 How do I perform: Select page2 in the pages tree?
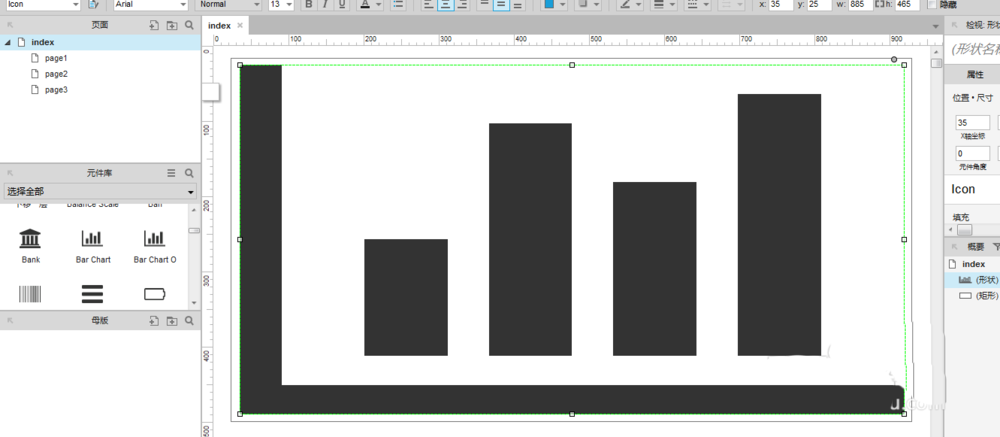click(x=56, y=74)
